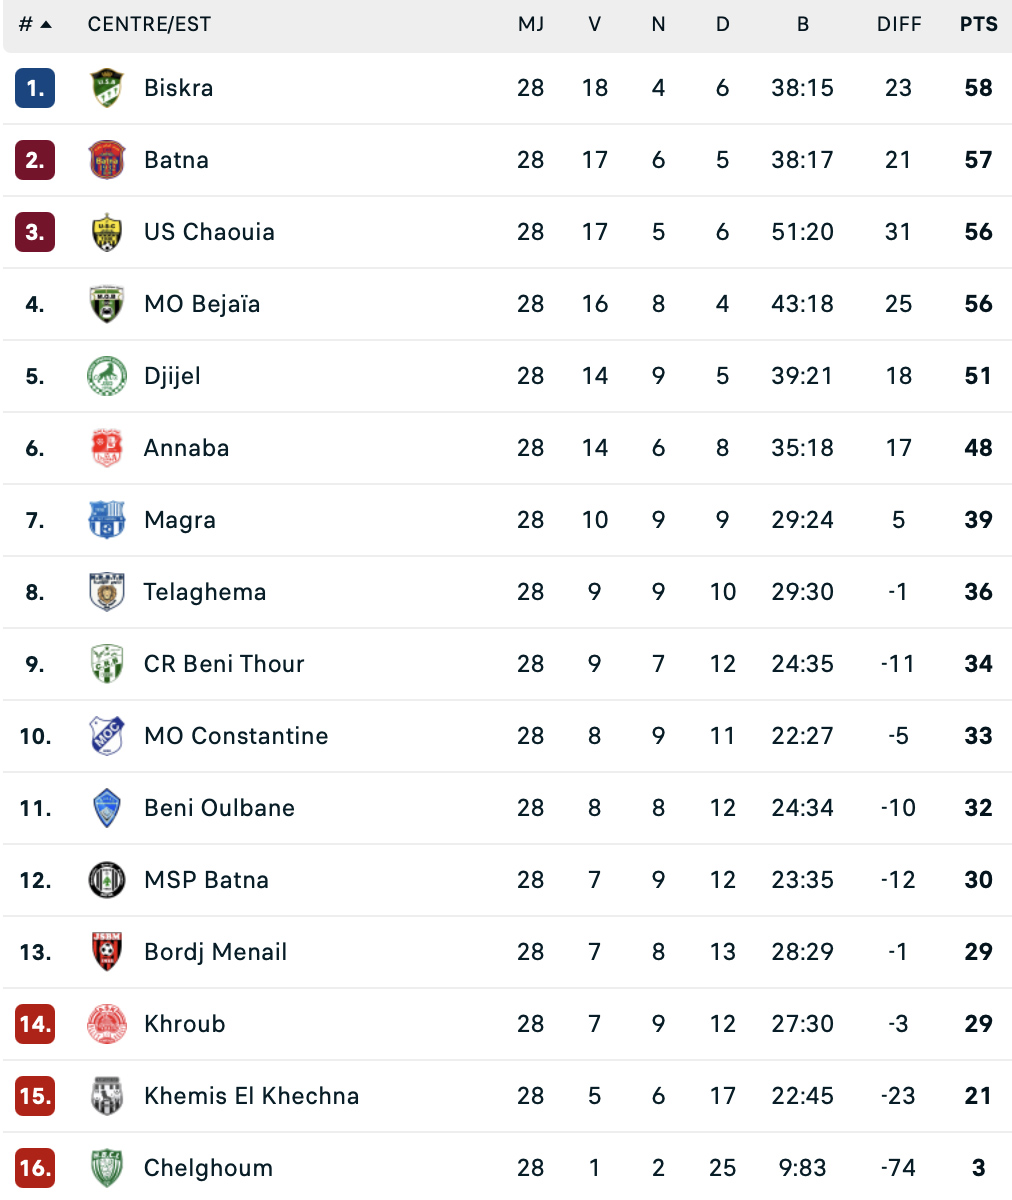
Task: Open the Bordj Menail club crest
Action: click(x=107, y=952)
